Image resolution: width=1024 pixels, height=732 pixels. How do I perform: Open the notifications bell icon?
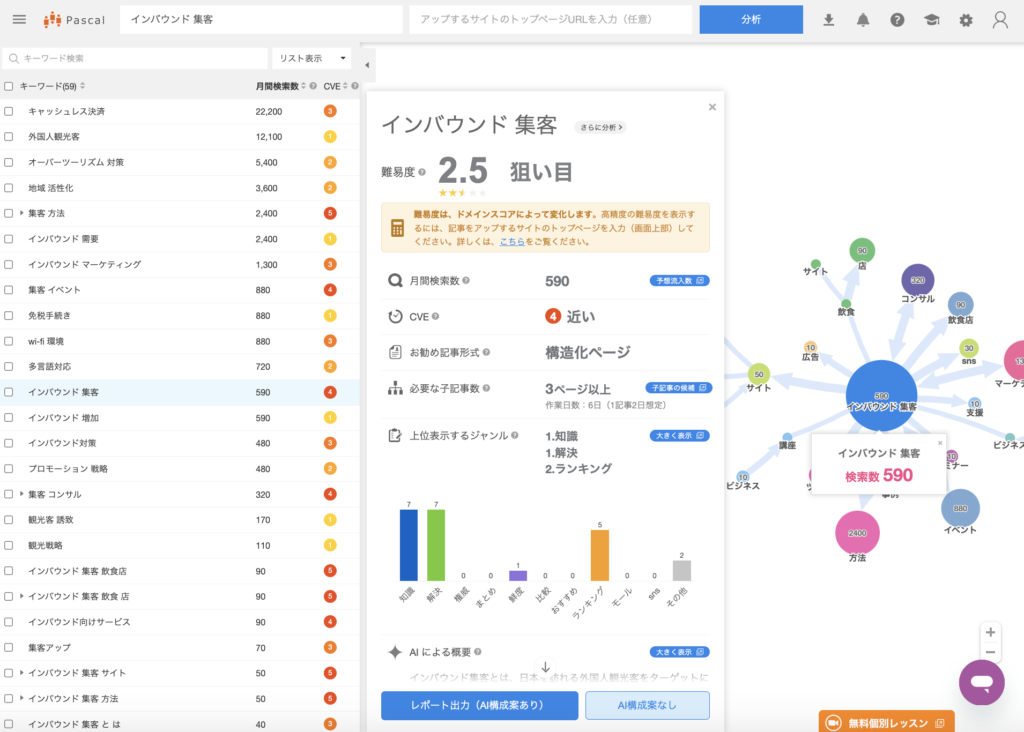point(862,20)
